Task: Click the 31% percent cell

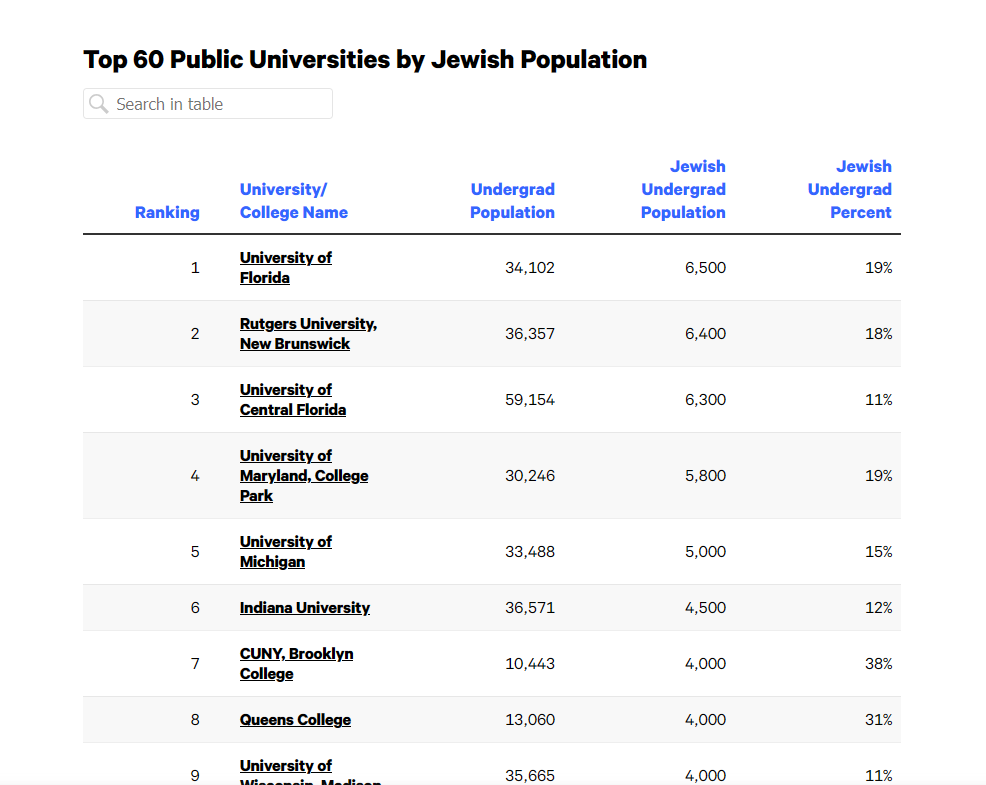Action: click(878, 720)
